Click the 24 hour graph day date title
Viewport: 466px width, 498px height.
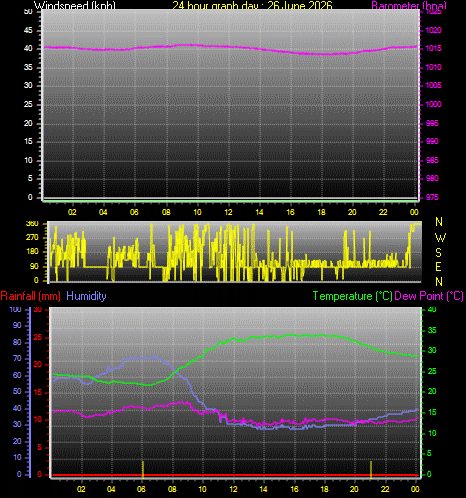(x=252, y=5)
